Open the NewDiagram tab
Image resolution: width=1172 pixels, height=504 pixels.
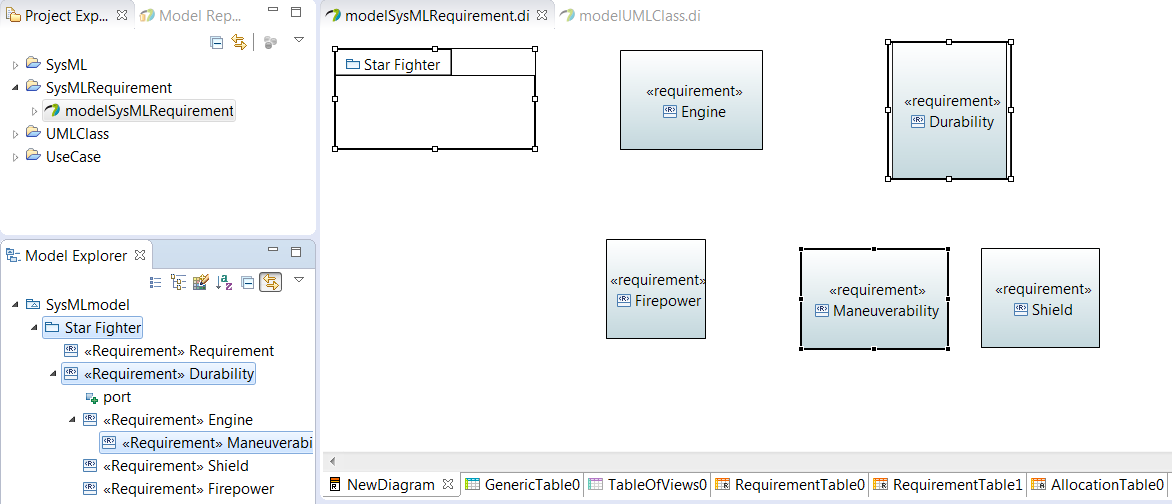click(390, 485)
